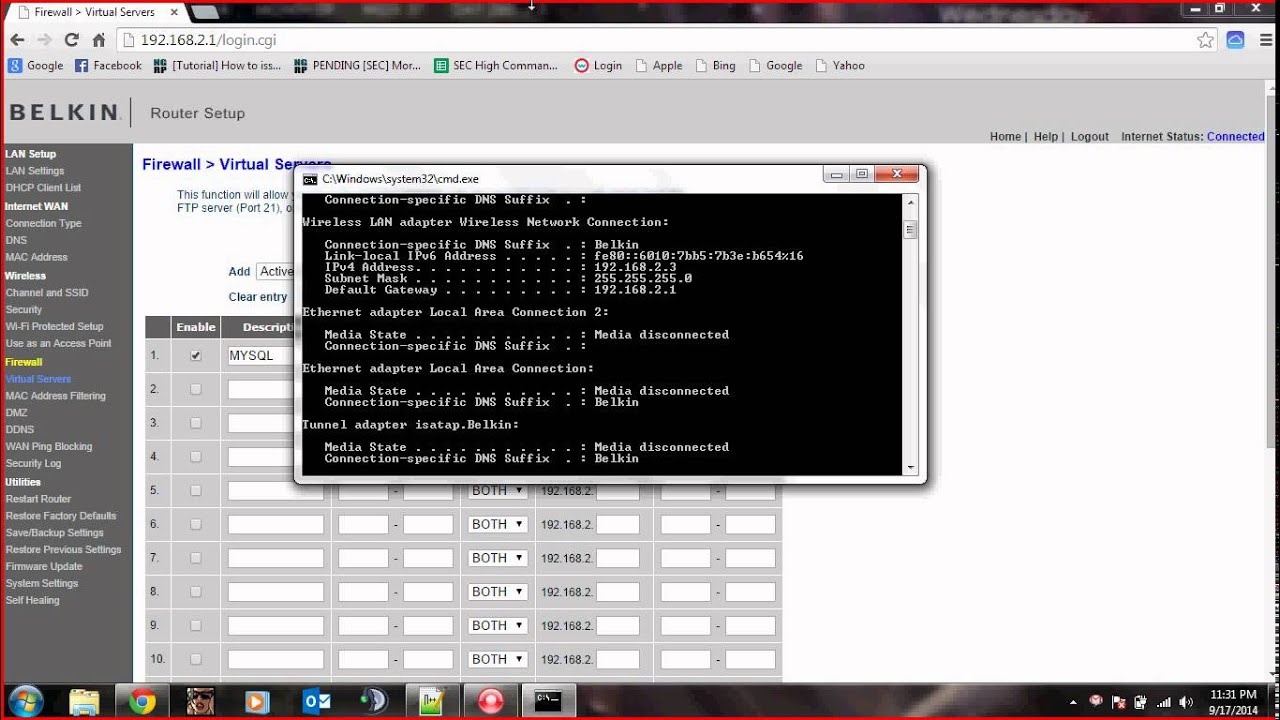The height and width of the screenshot is (720, 1280).
Task: Reload the router page
Action: pos(71,40)
